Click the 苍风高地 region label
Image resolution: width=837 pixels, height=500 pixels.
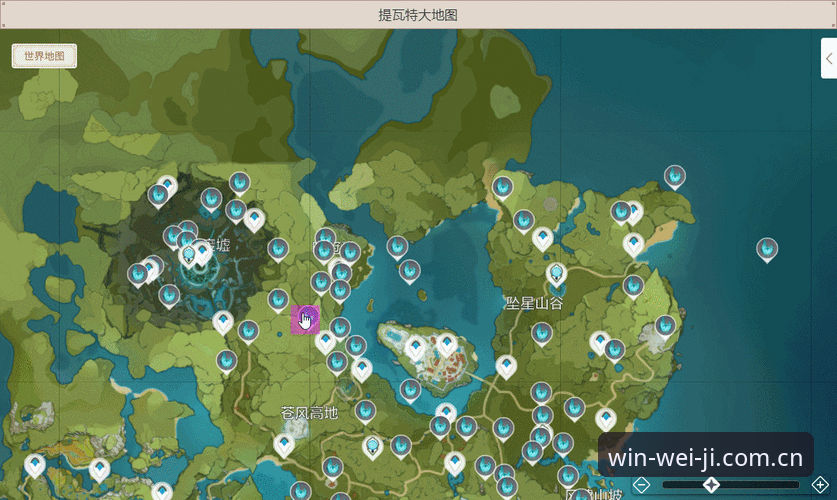coord(310,412)
